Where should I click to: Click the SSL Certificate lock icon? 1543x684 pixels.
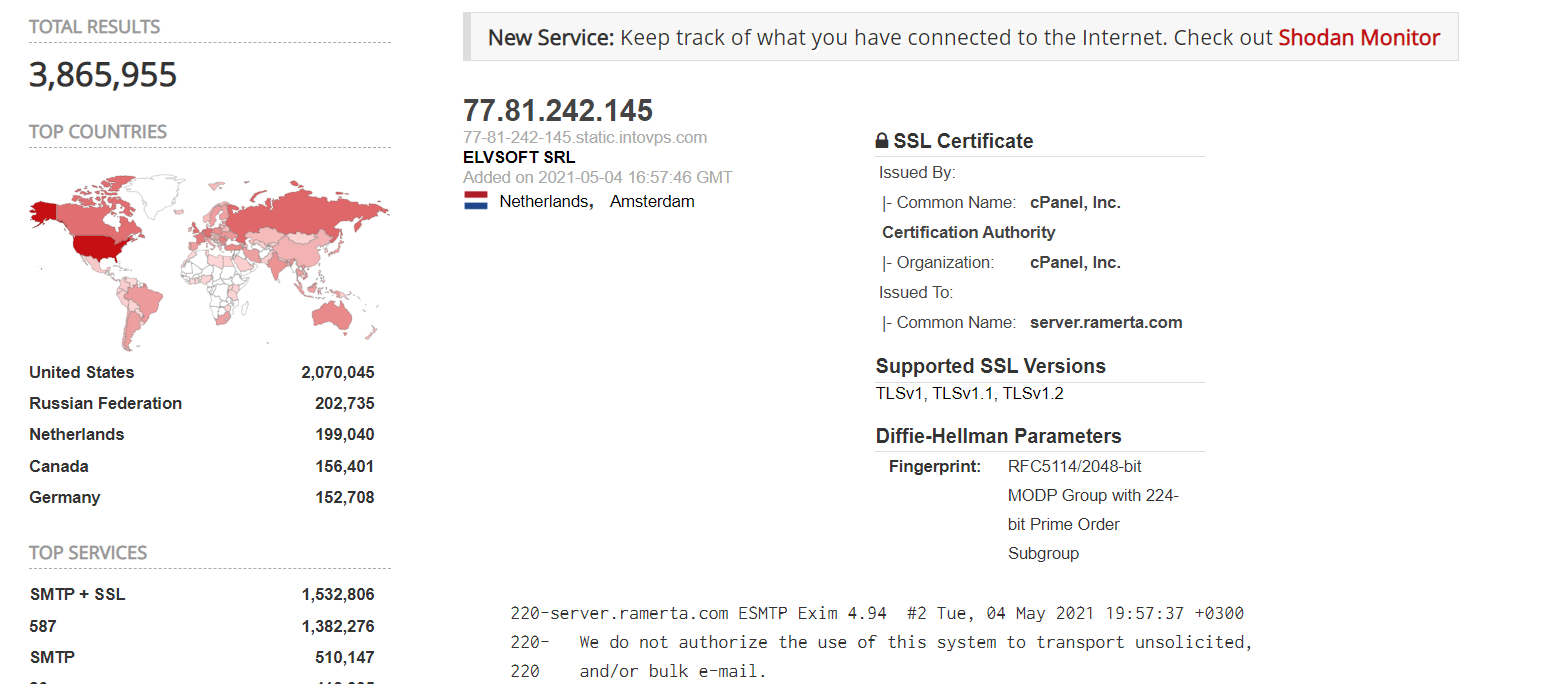click(x=882, y=141)
